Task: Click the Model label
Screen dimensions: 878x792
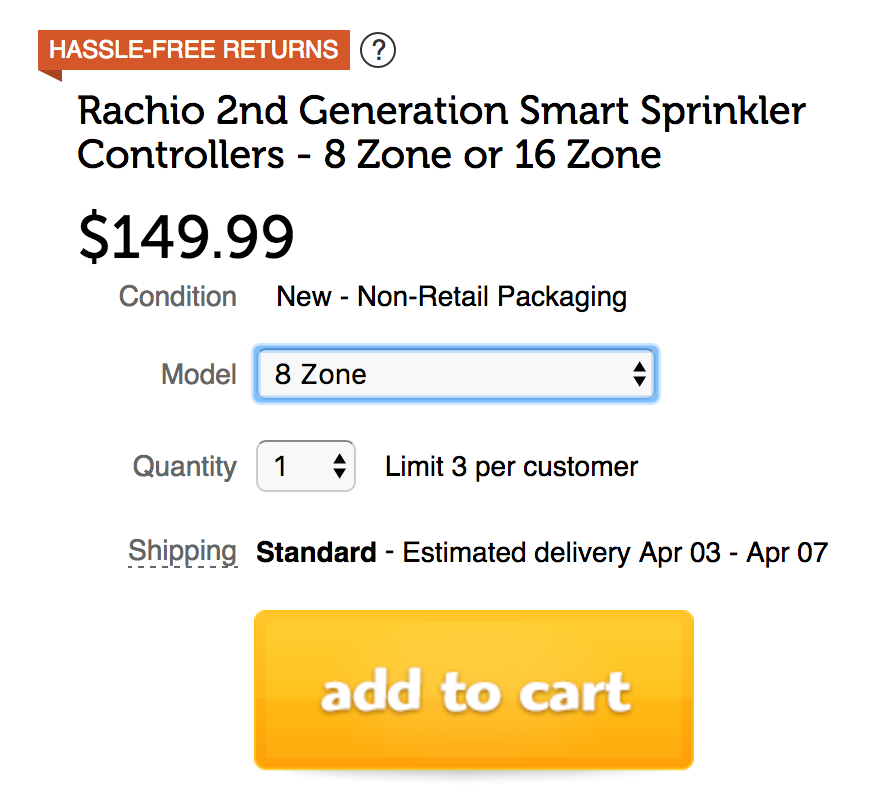Action: 198,375
